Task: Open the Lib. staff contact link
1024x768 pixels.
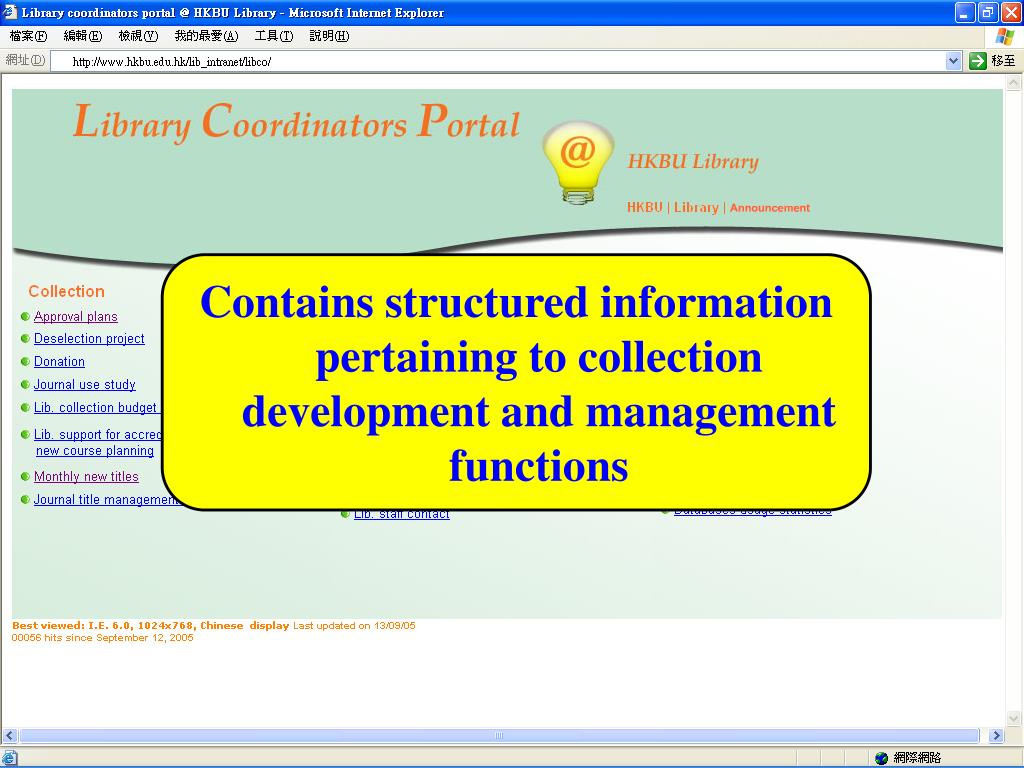Action: (x=402, y=515)
